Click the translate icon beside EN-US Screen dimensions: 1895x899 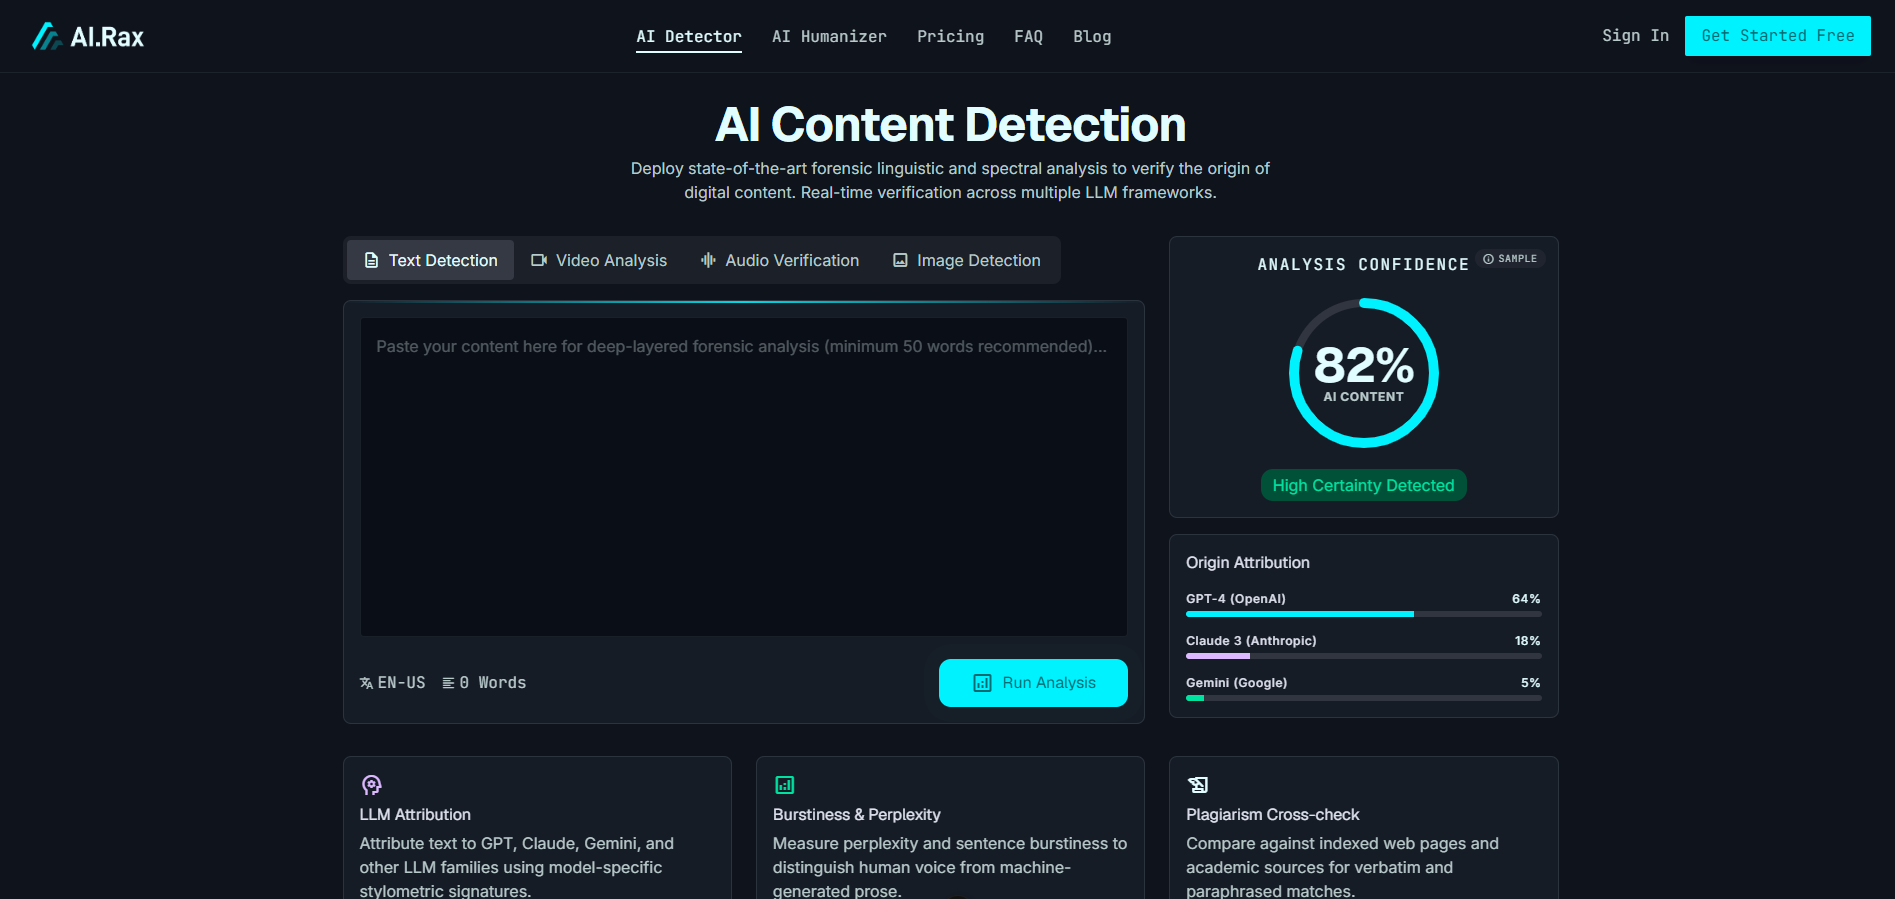pyautogui.click(x=366, y=683)
